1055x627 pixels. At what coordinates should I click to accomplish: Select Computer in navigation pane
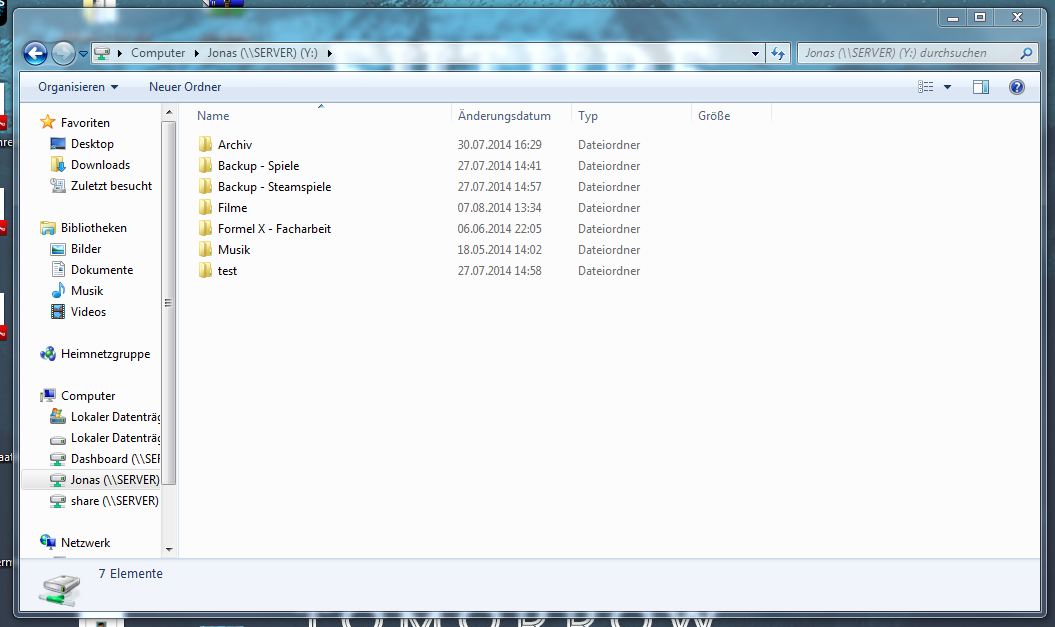pos(87,396)
